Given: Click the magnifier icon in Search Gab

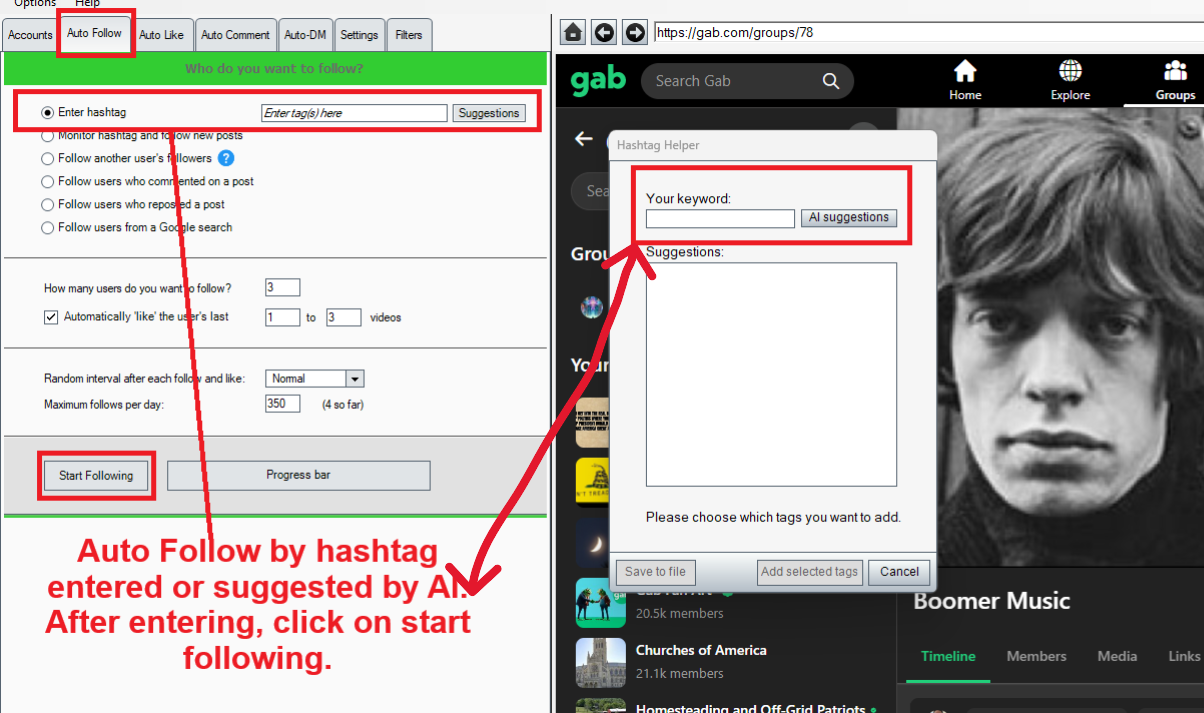Looking at the screenshot, I should (x=831, y=81).
